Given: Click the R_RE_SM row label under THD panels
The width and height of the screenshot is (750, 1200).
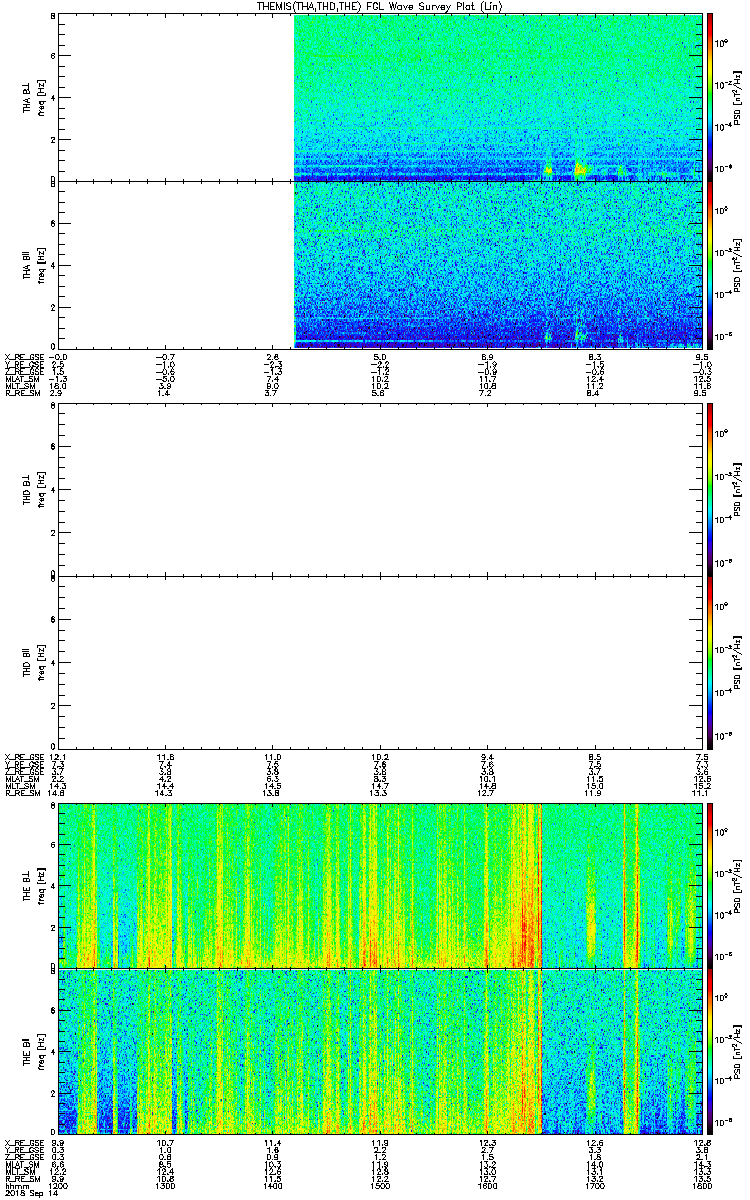Looking at the screenshot, I should tap(21, 794).
